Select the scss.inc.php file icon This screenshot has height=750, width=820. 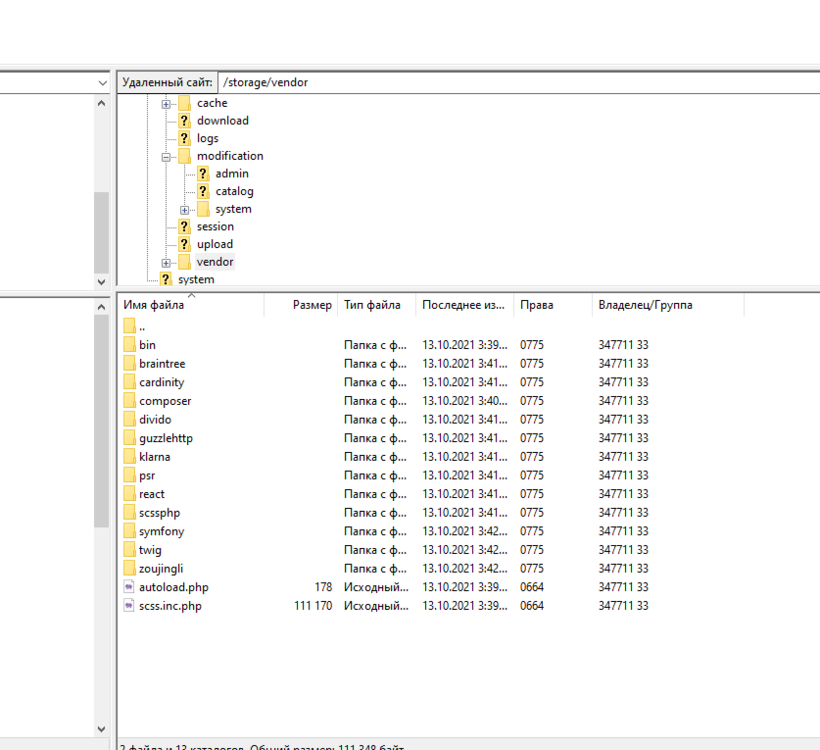(127, 605)
